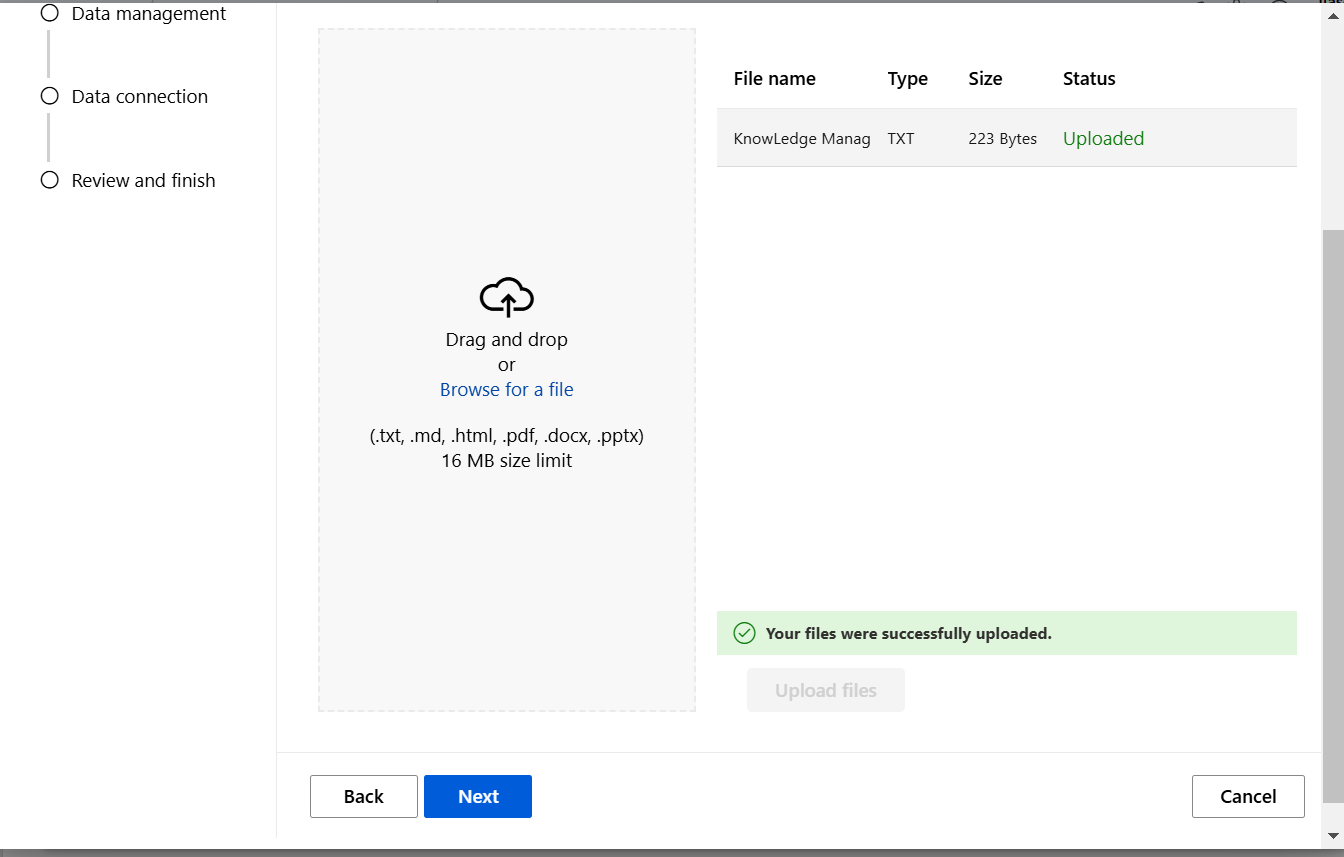Select the KnowLedge Manag file name cell
This screenshot has width=1344, height=857.
tap(802, 139)
